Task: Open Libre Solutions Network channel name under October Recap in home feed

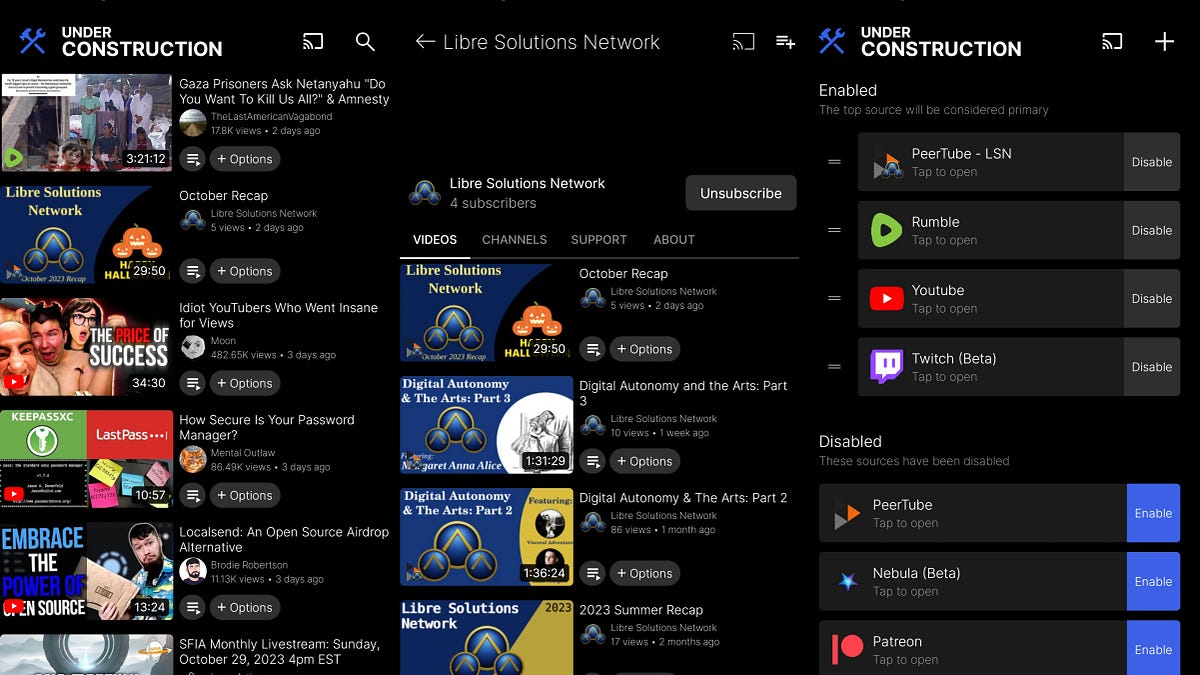Action: click(x=264, y=213)
